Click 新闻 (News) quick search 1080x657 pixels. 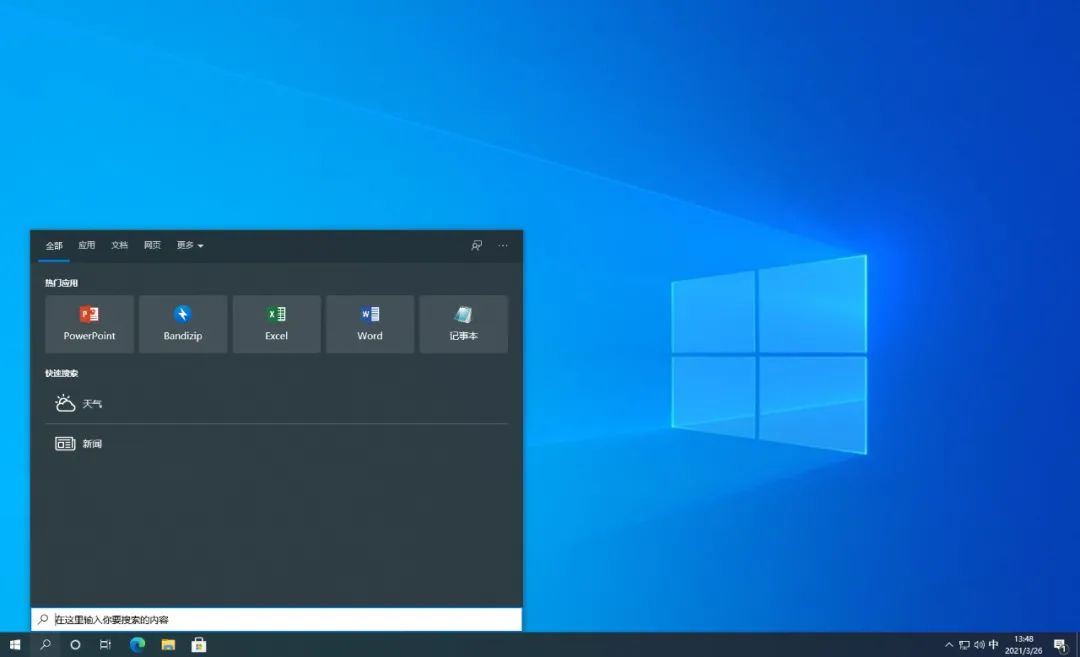tap(91, 443)
